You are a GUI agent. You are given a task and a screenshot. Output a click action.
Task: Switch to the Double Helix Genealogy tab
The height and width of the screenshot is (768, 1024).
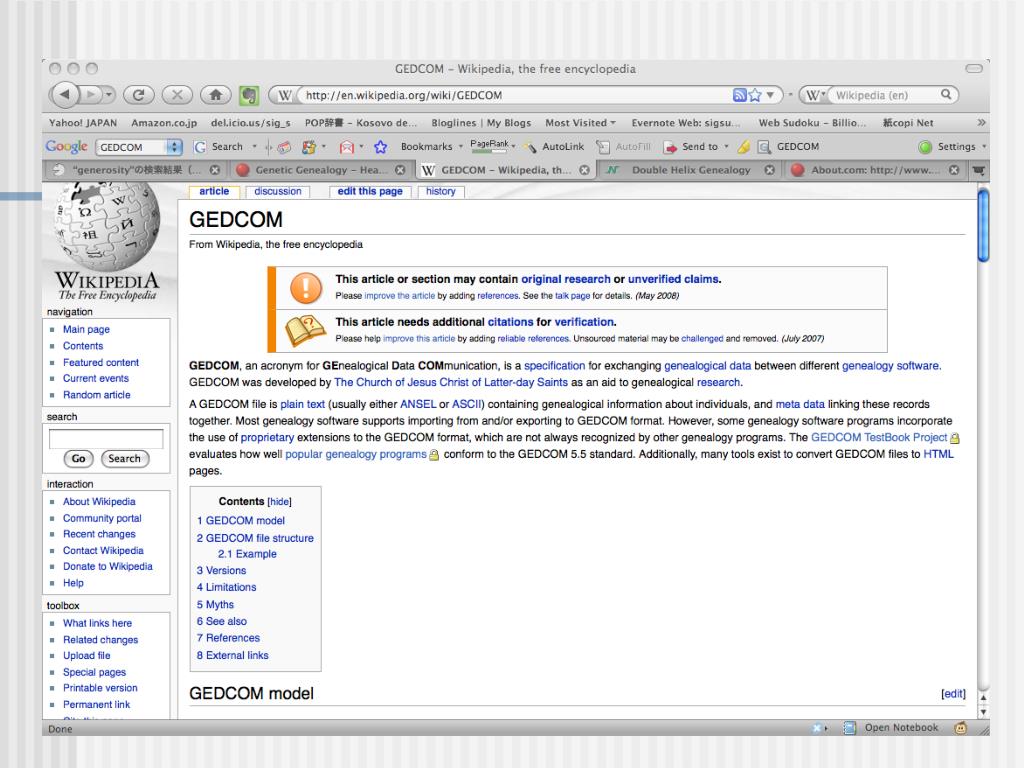(x=691, y=170)
